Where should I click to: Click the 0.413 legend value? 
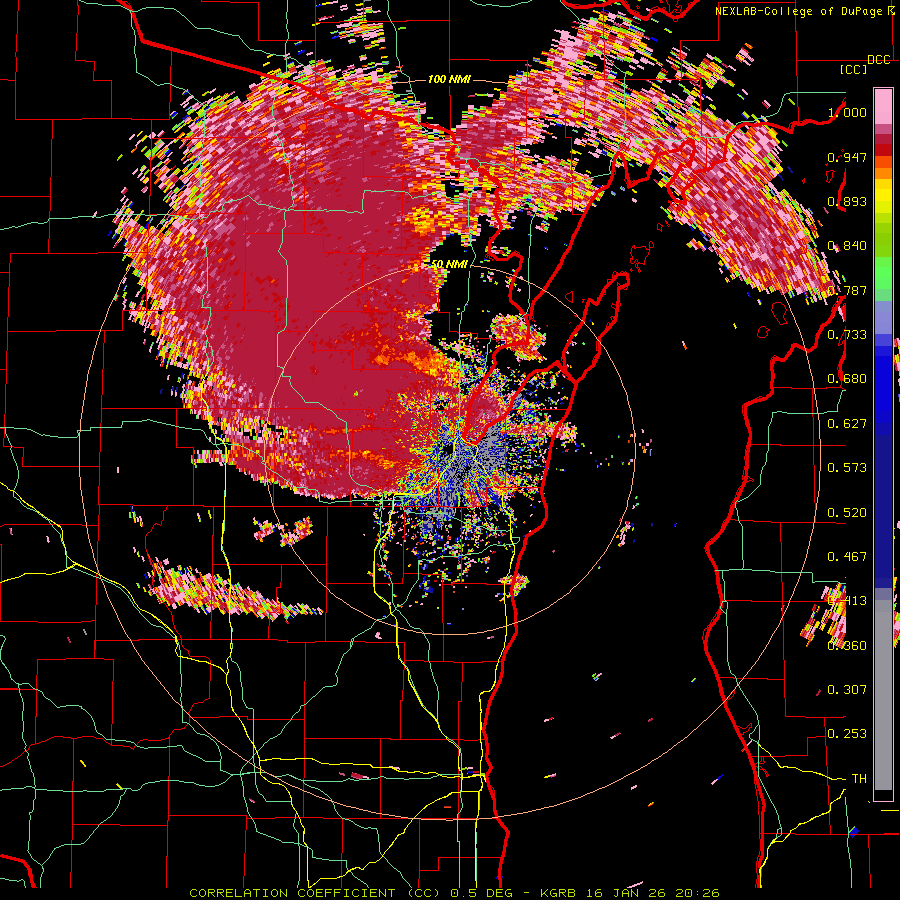click(x=847, y=601)
